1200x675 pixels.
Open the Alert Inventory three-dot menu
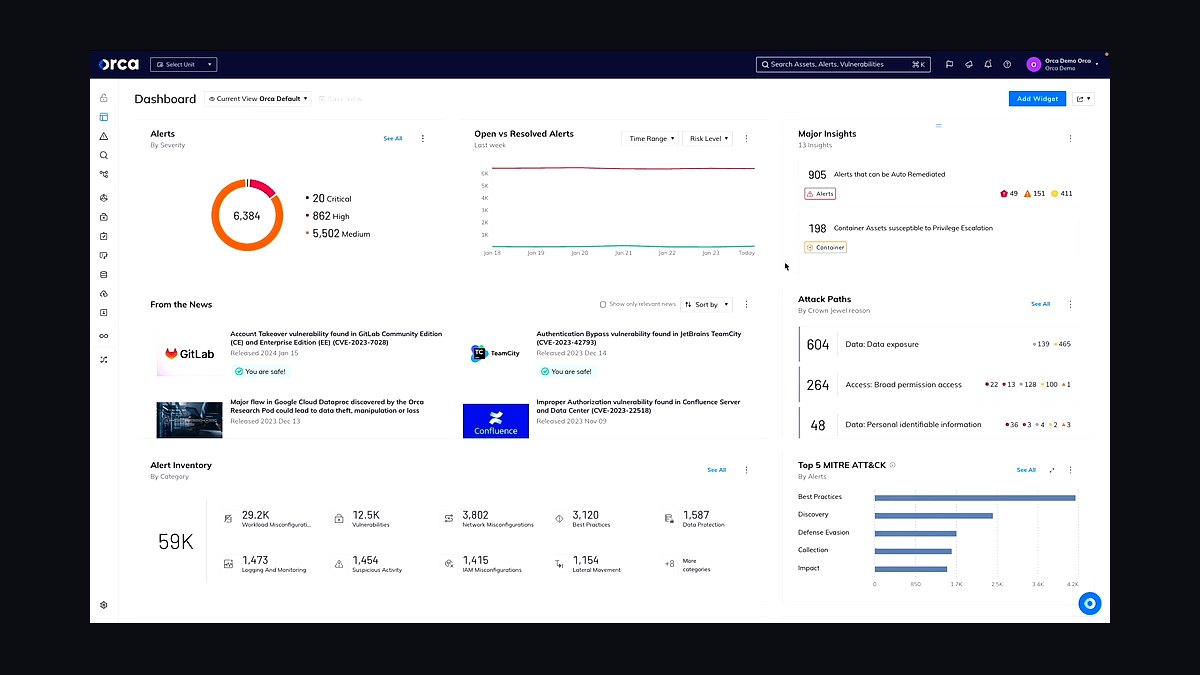746,470
